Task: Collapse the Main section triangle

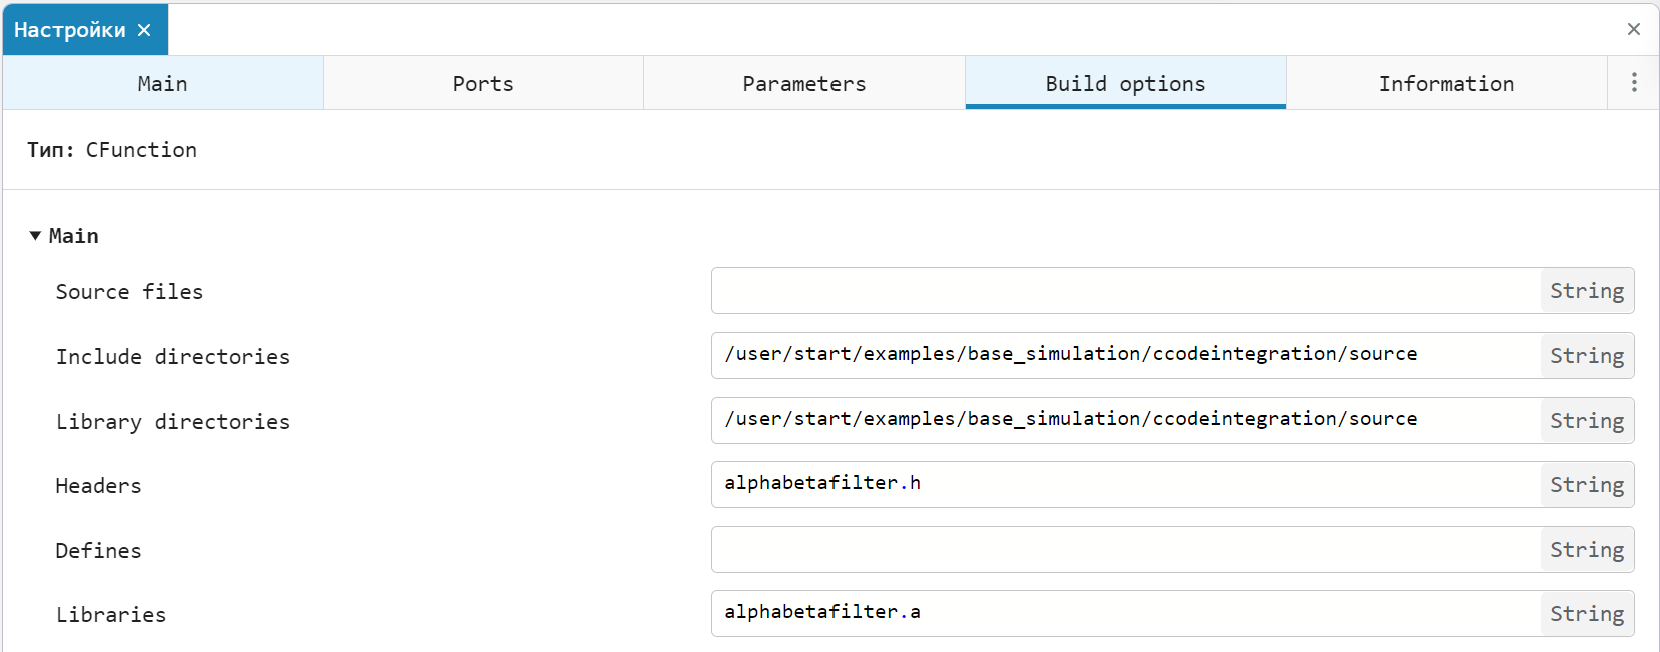Action: click(35, 236)
